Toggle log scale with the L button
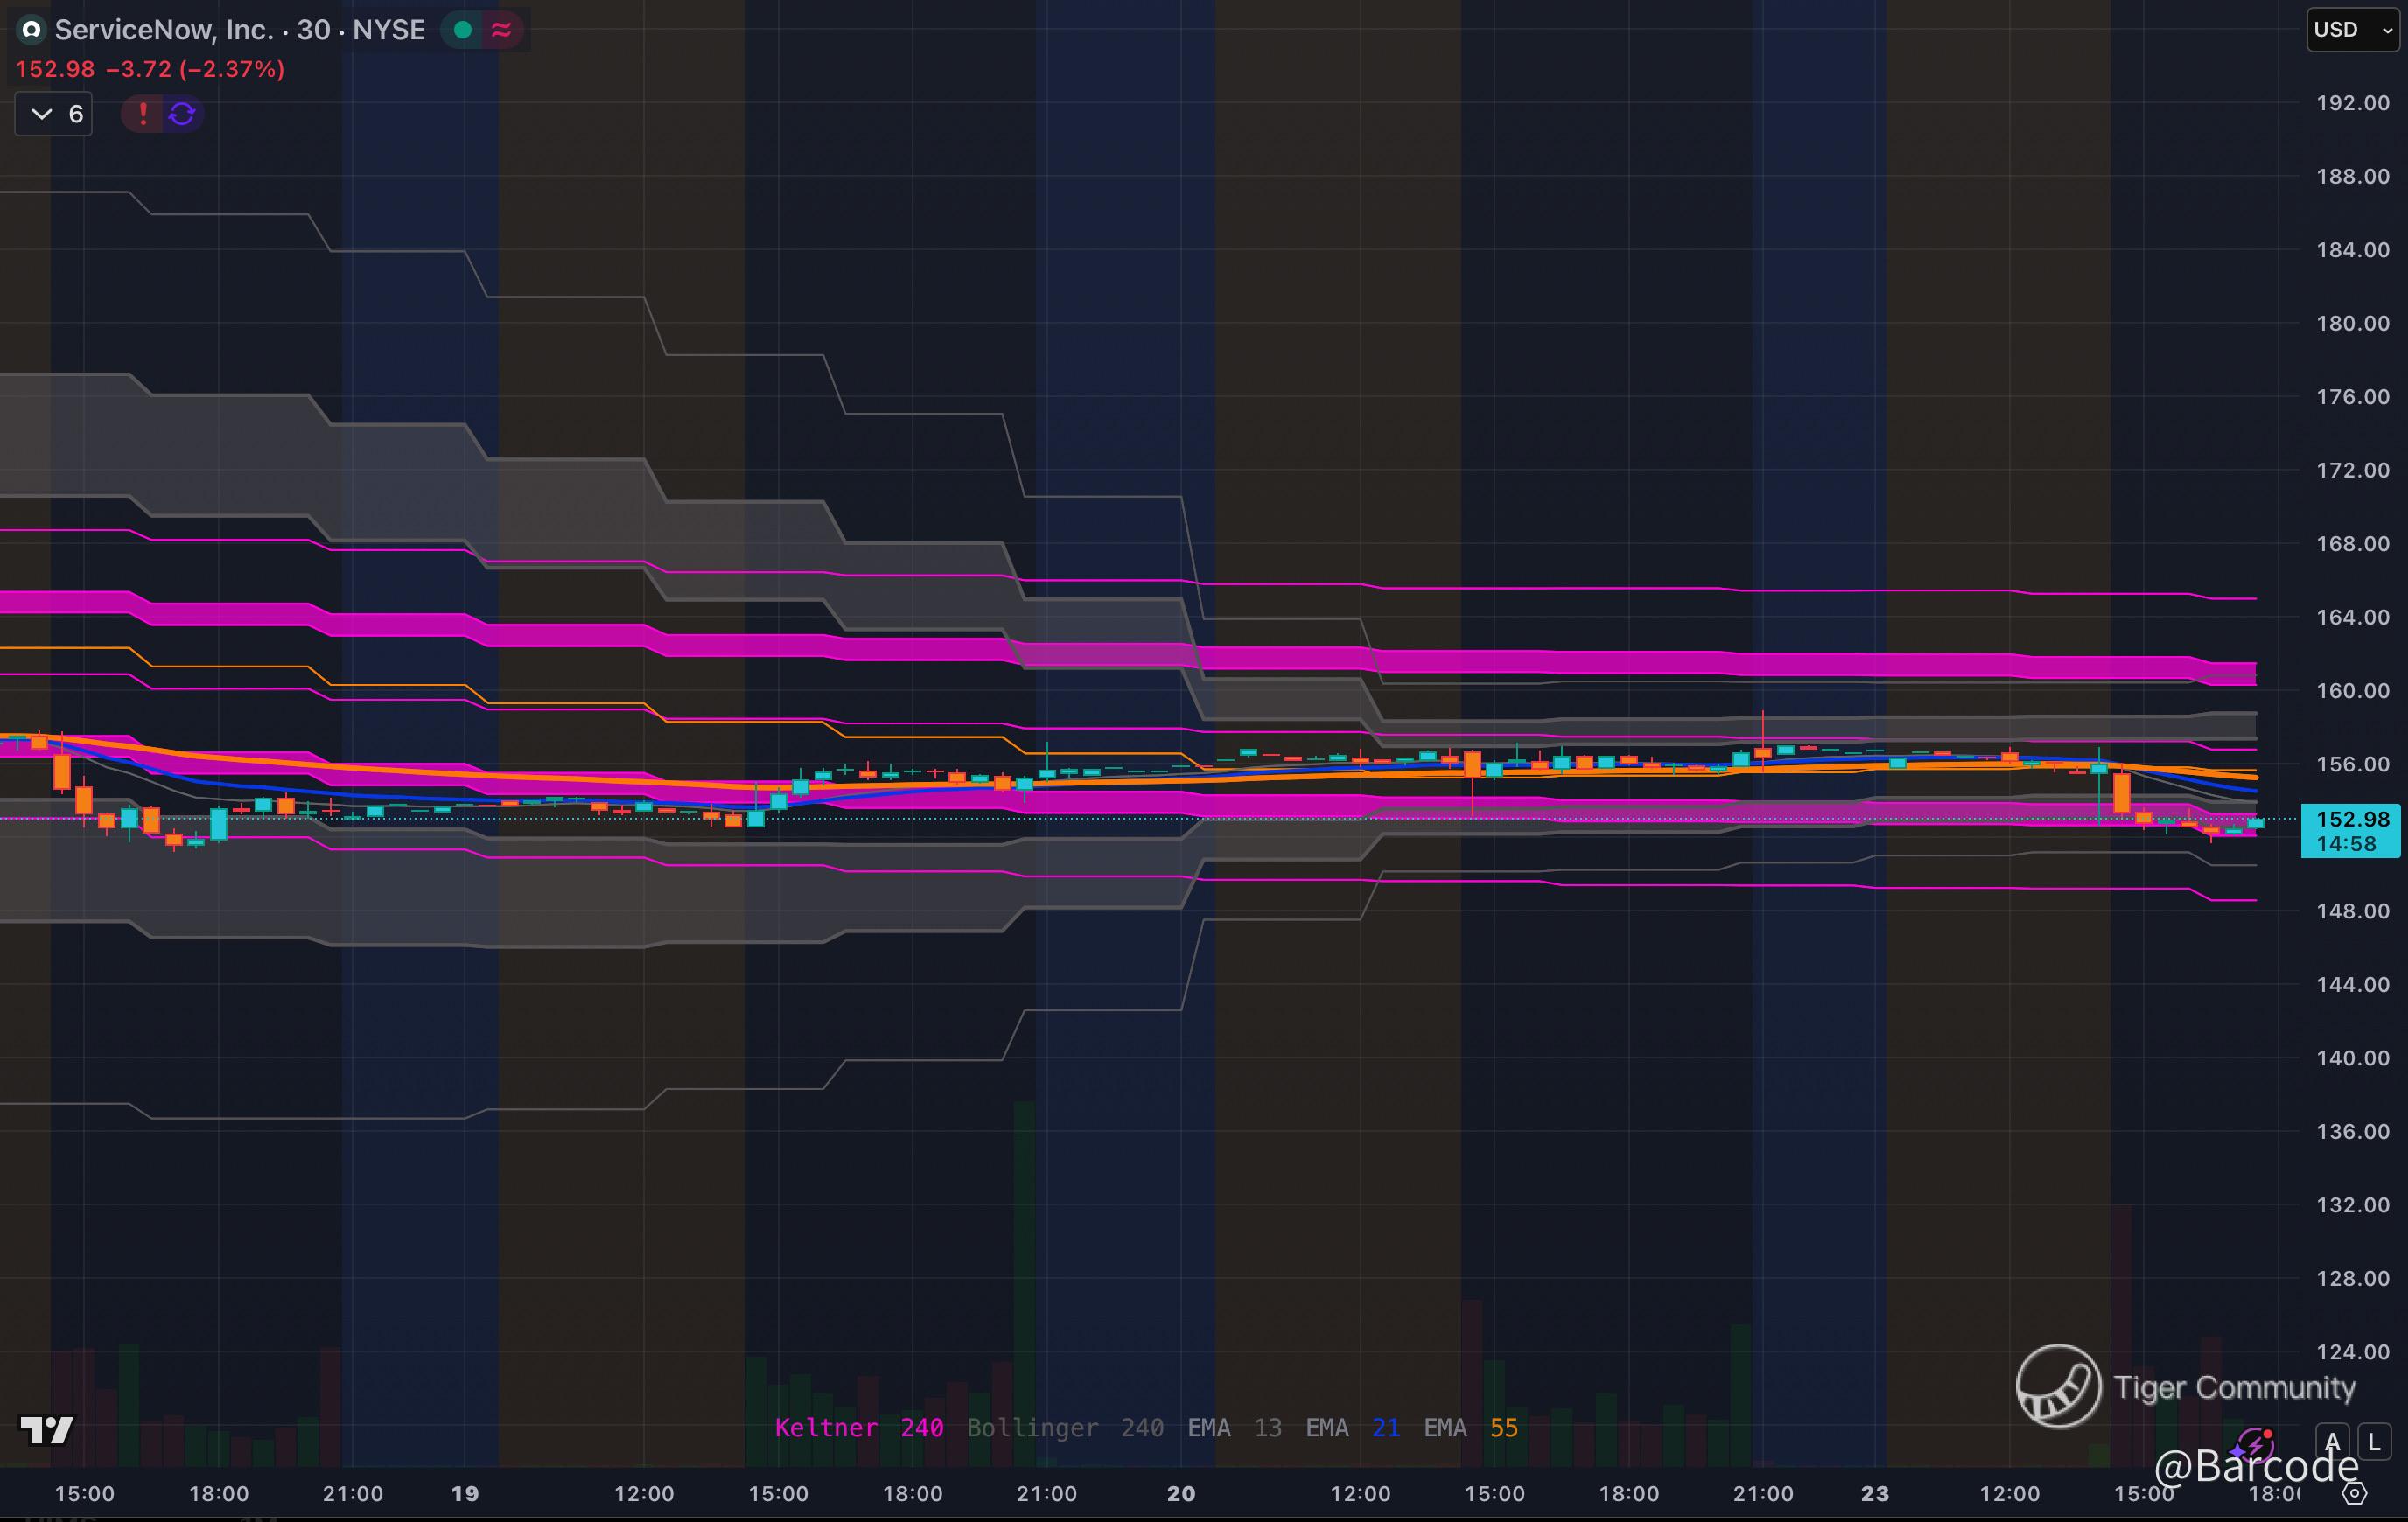Viewport: 2408px width, 1522px height. tap(2374, 1442)
